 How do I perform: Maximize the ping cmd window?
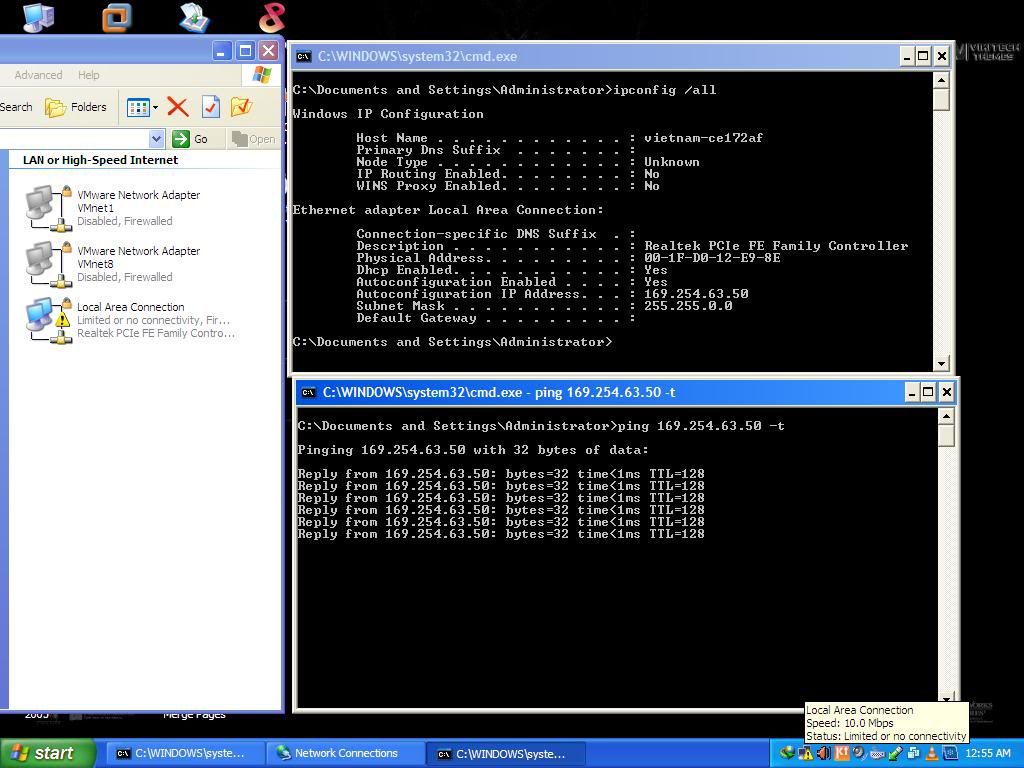(x=928, y=392)
